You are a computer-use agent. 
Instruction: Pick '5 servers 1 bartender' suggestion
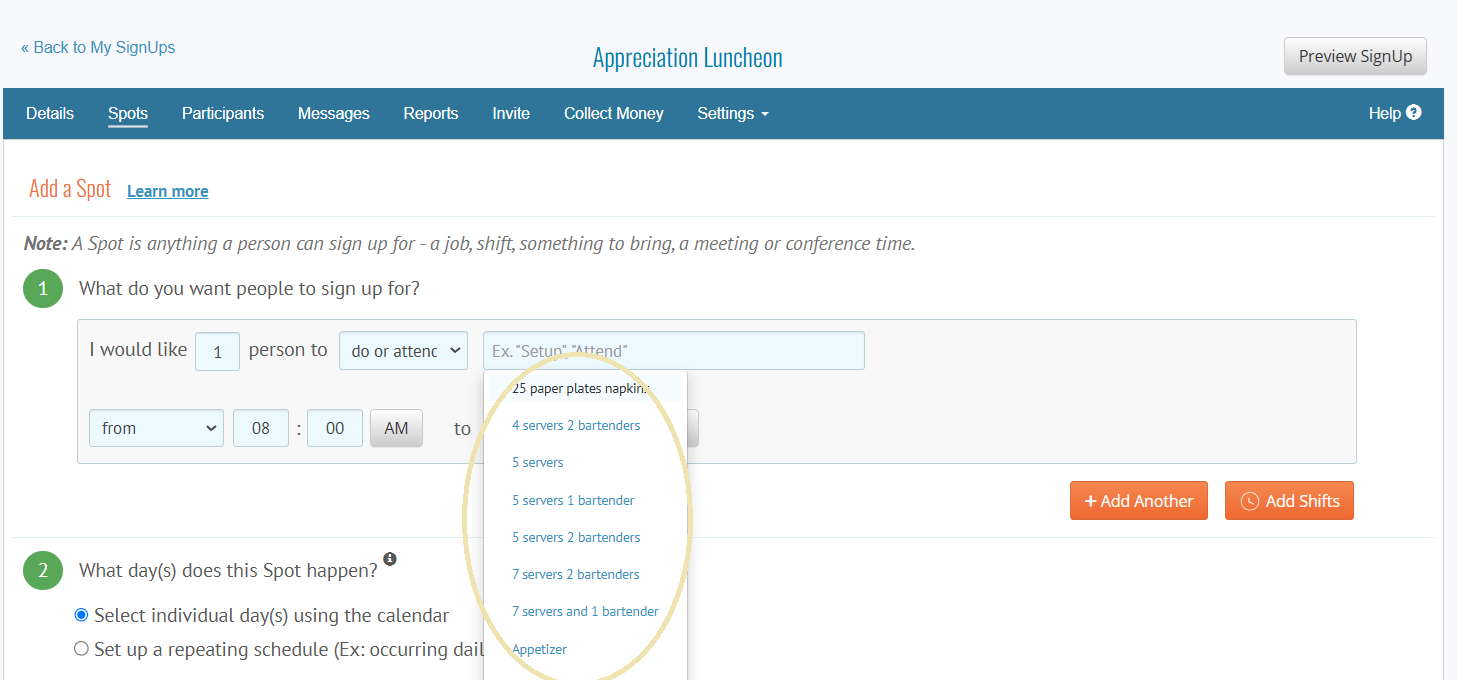pyautogui.click(x=573, y=500)
